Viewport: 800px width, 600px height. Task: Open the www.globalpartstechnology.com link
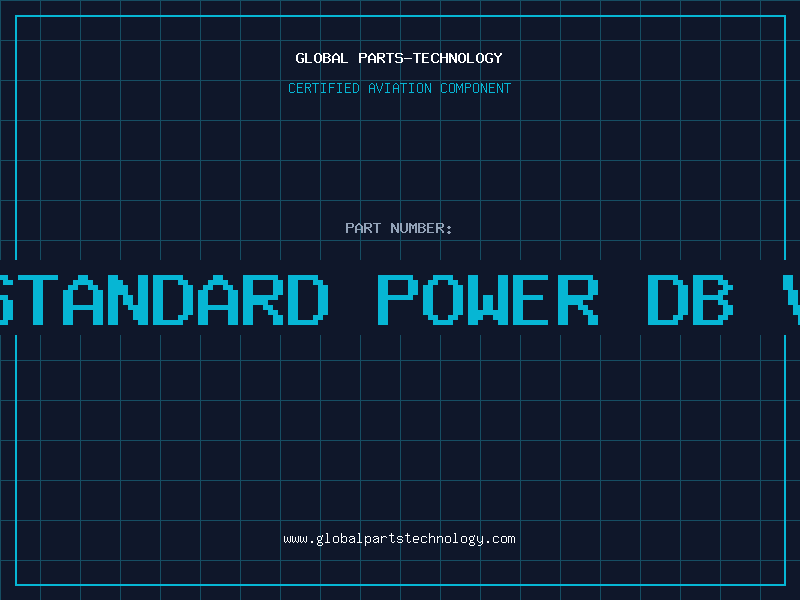click(x=399, y=539)
